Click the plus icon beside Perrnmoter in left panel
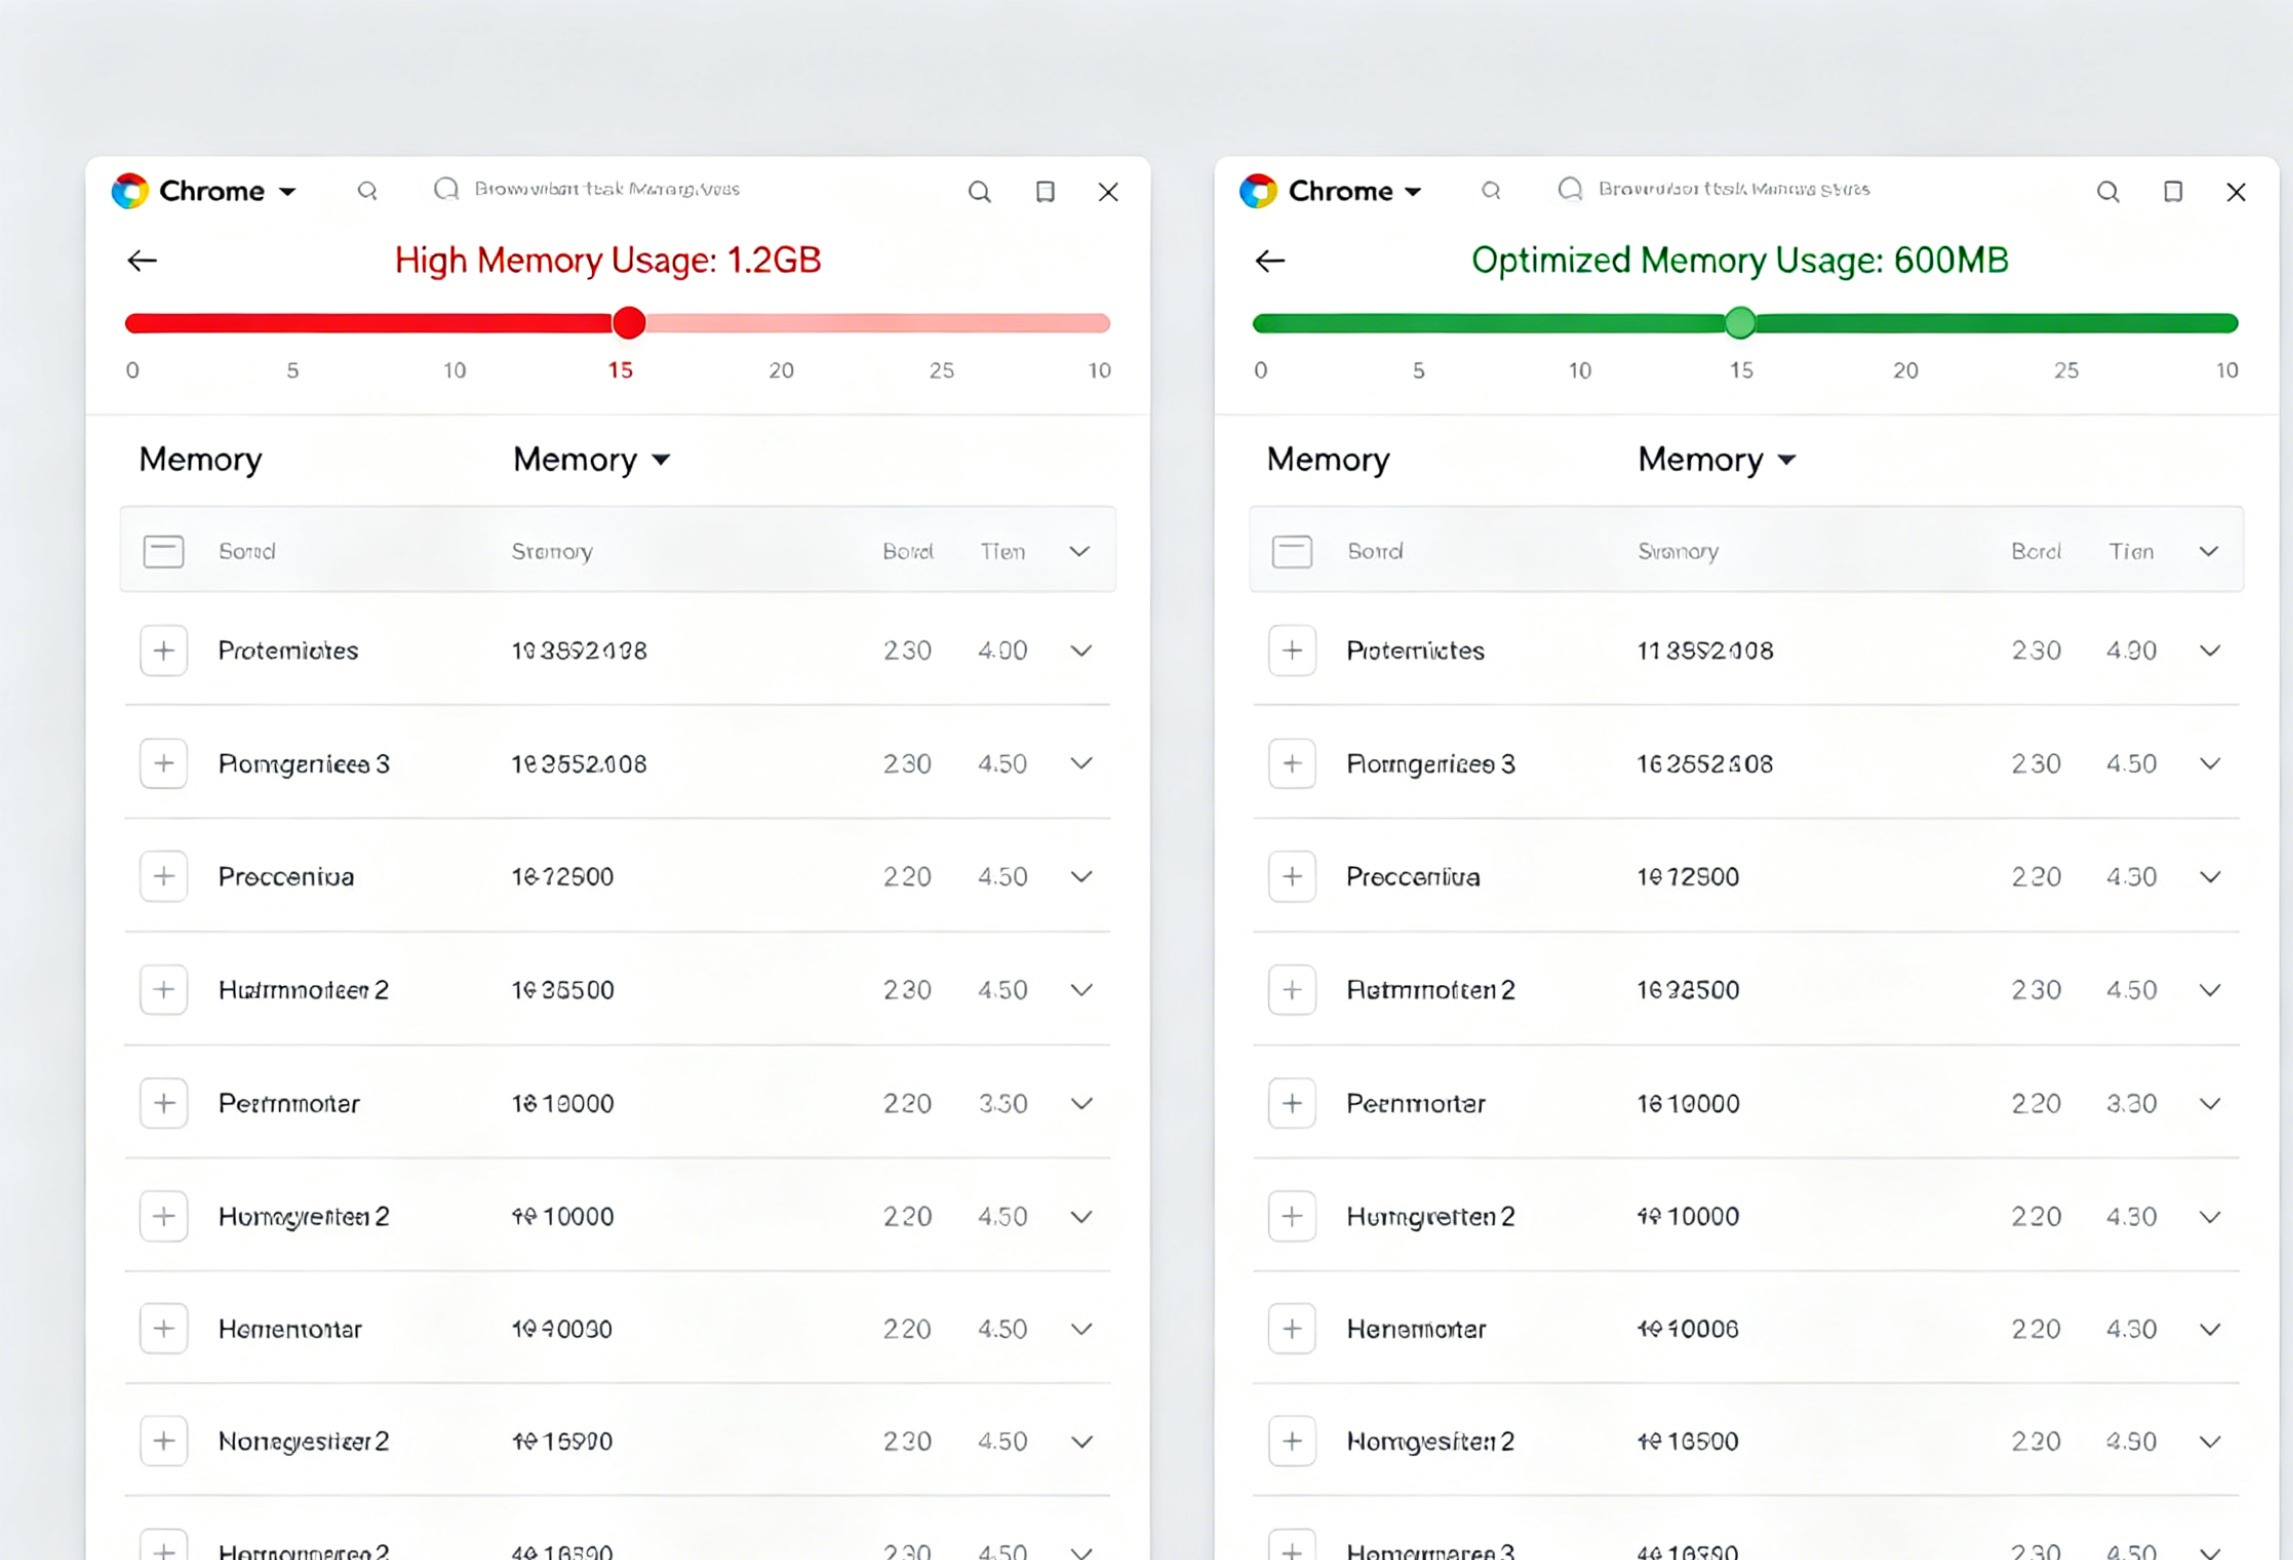The height and width of the screenshot is (1560, 2293). [x=164, y=1103]
